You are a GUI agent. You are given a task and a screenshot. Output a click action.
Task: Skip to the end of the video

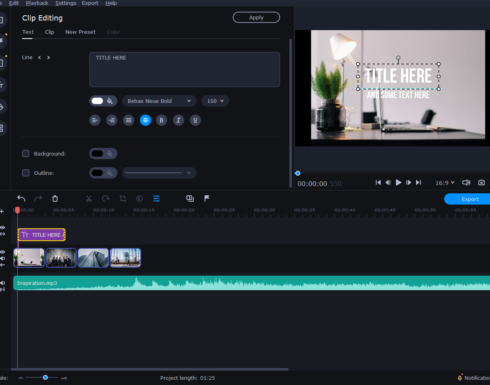(419, 183)
